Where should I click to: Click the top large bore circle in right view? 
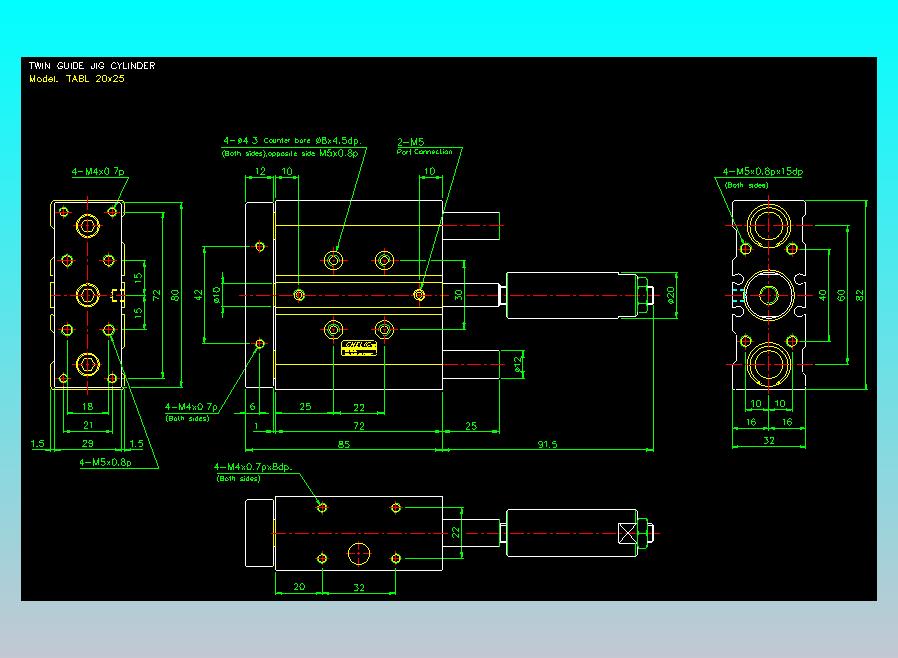tap(769, 226)
